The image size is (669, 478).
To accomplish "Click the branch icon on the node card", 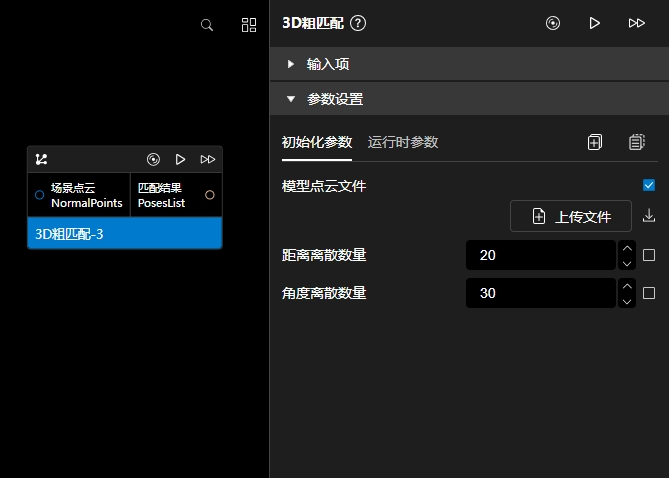I will [x=41, y=159].
